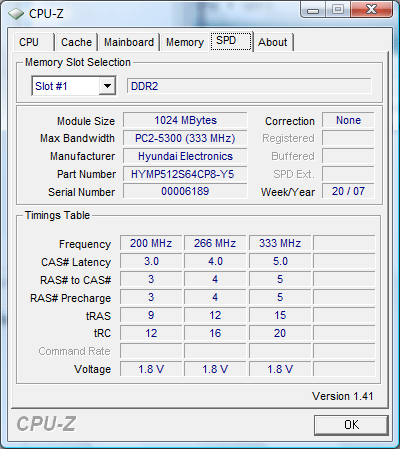Click the RAS# Precharge label
This screenshot has width=400, height=449.
tap(70, 298)
